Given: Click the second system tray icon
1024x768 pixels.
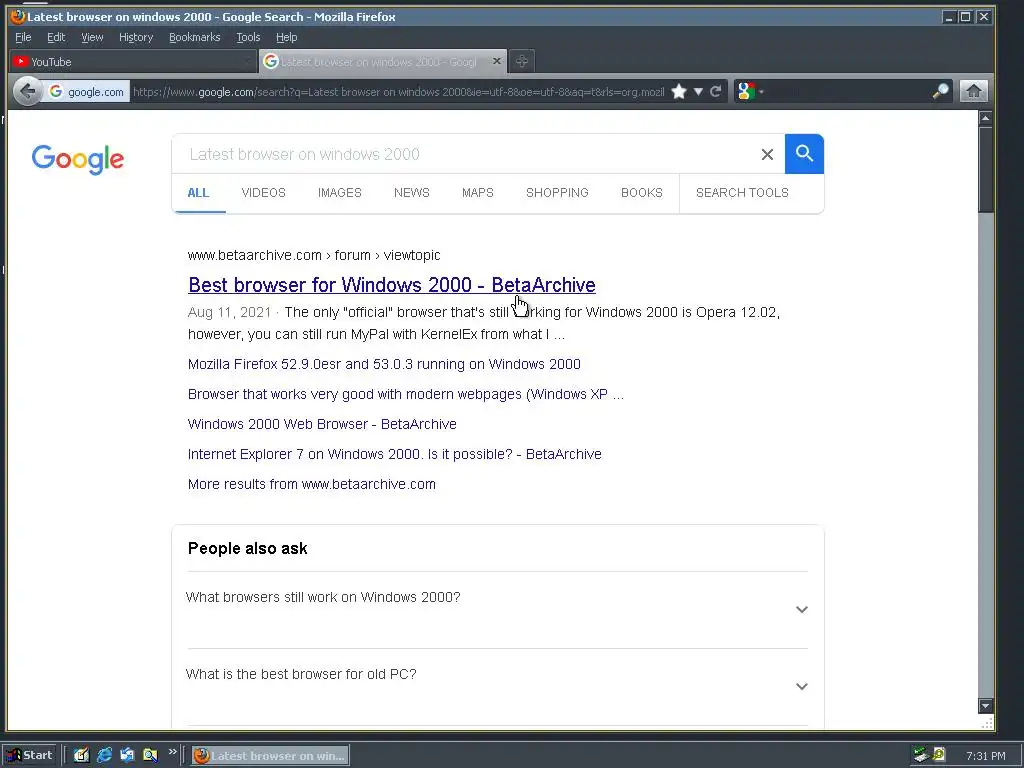Looking at the screenshot, I should [x=939, y=756].
